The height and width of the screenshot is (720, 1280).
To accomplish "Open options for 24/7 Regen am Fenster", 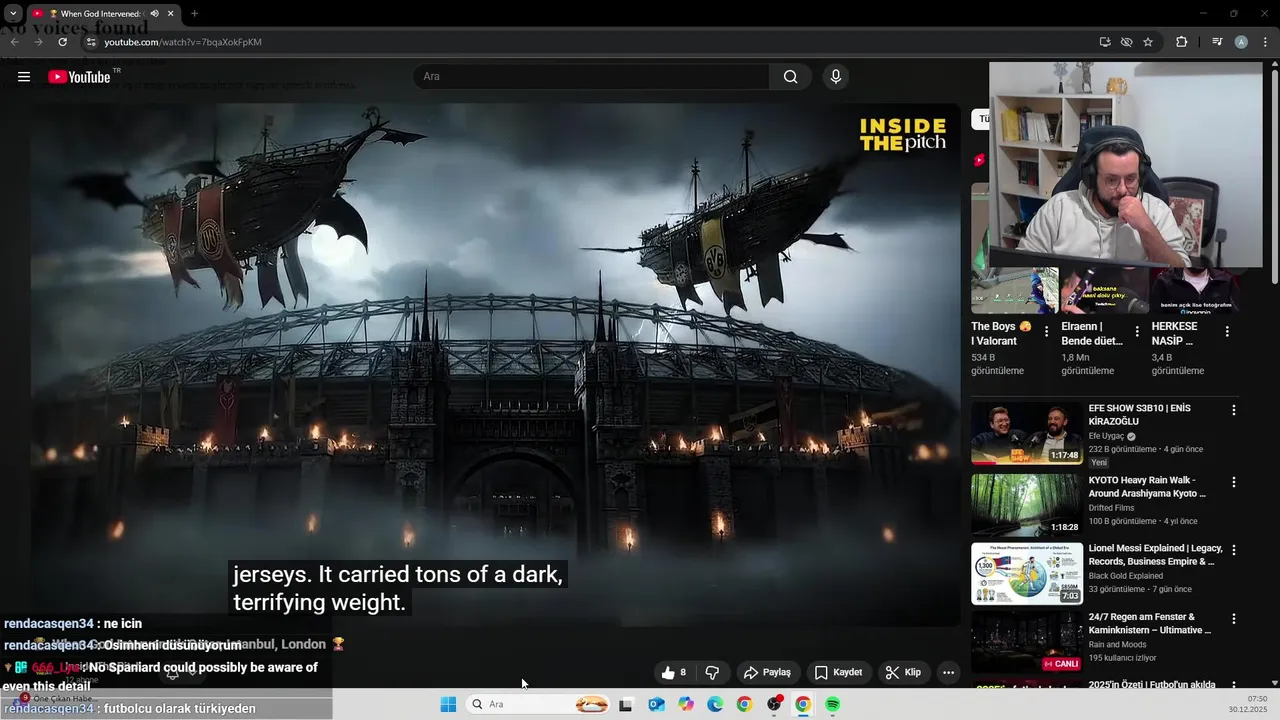I will point(1233,618).
